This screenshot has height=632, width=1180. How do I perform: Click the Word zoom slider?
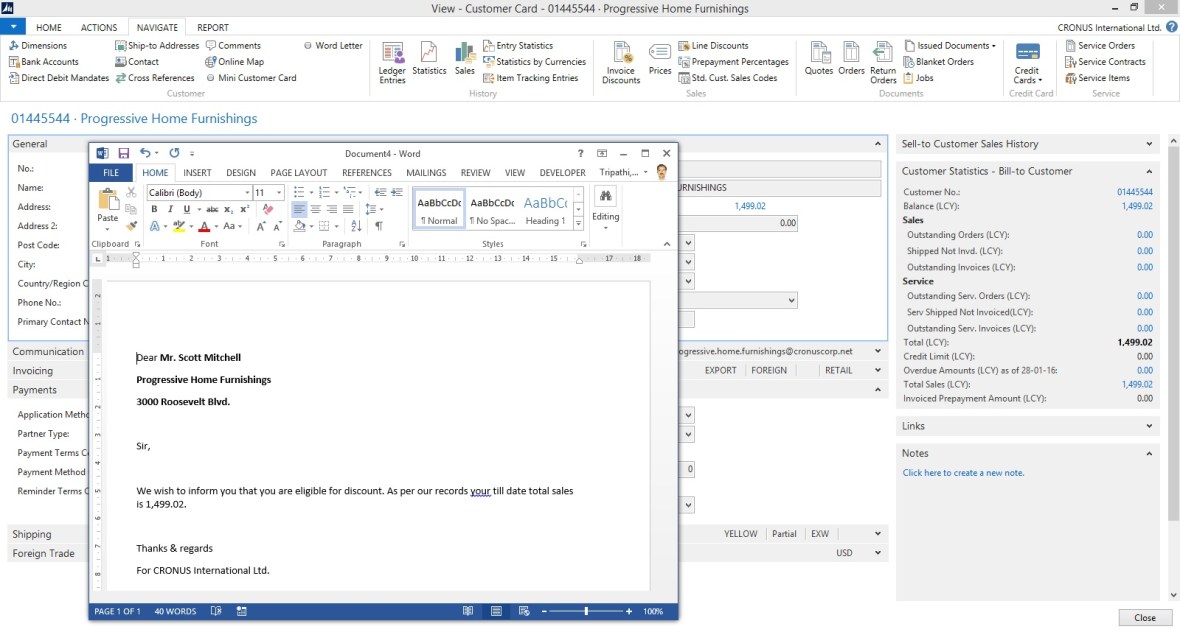586,611
